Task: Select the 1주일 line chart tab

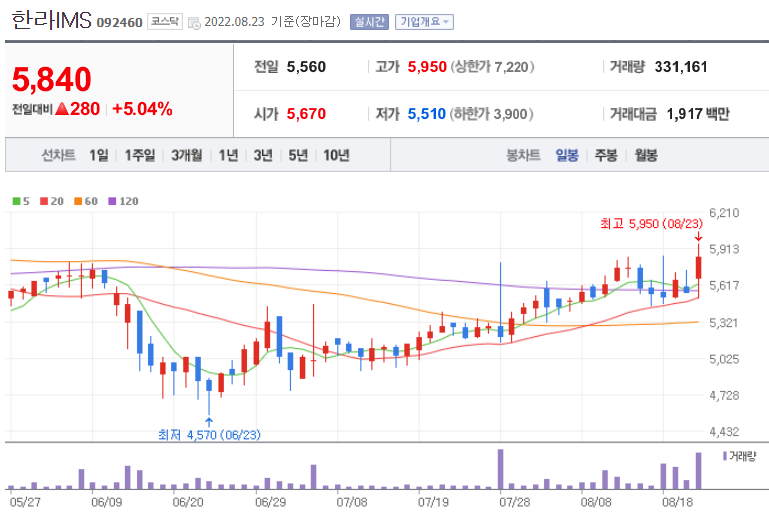Action: [x=140, y=155]
